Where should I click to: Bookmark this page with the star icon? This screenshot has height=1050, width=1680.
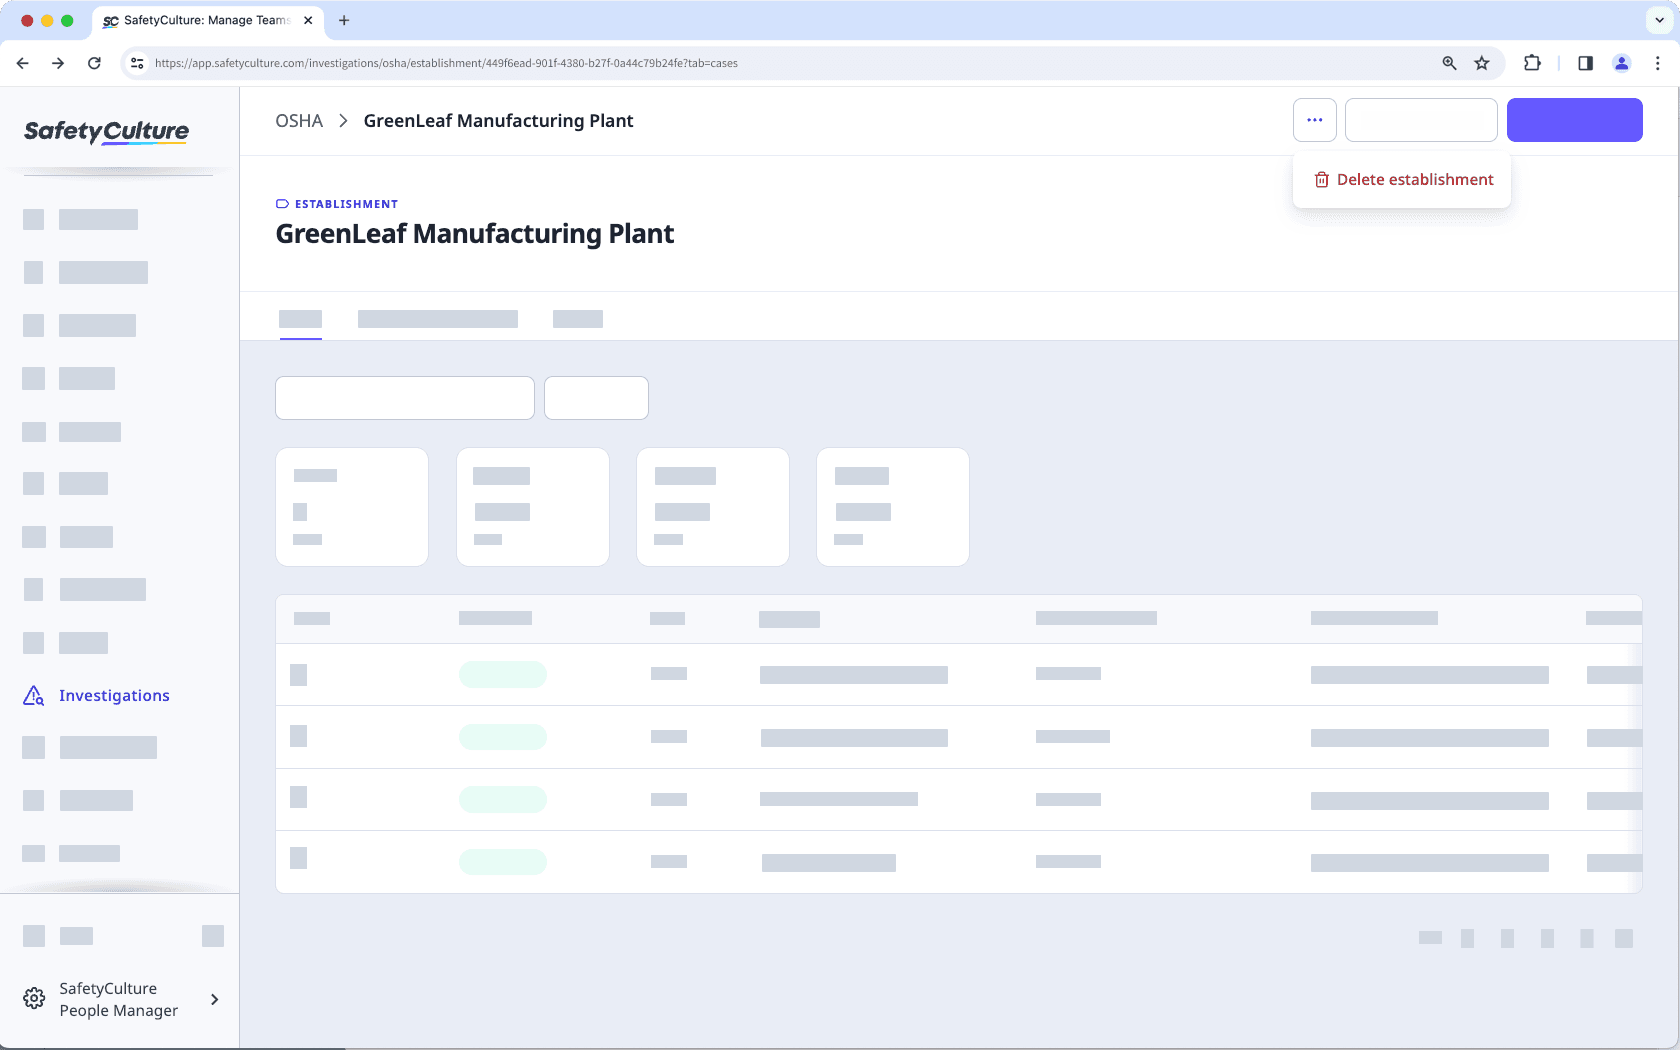pyautogui.click(x=1482, y=63)
